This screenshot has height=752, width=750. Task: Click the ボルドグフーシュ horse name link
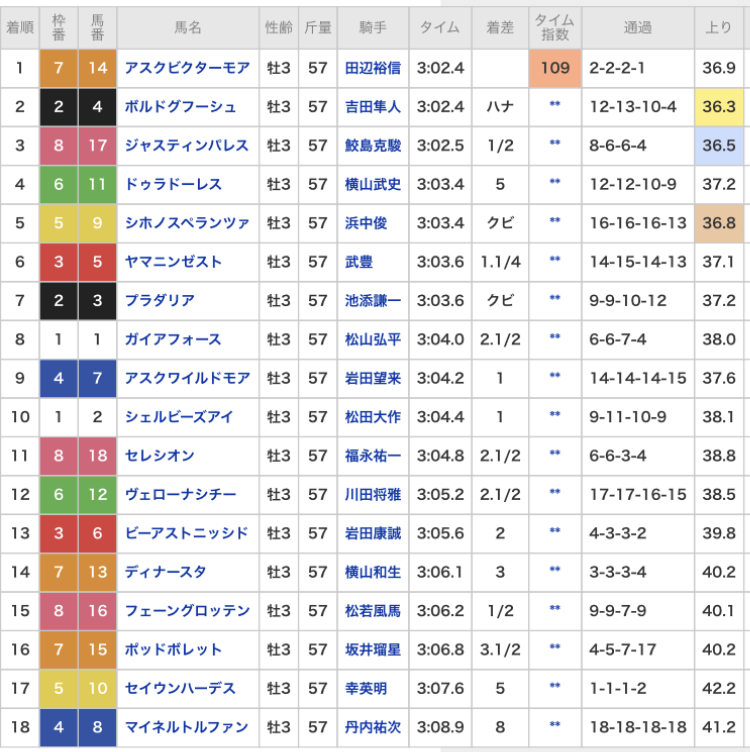click(x=180, y=107)
